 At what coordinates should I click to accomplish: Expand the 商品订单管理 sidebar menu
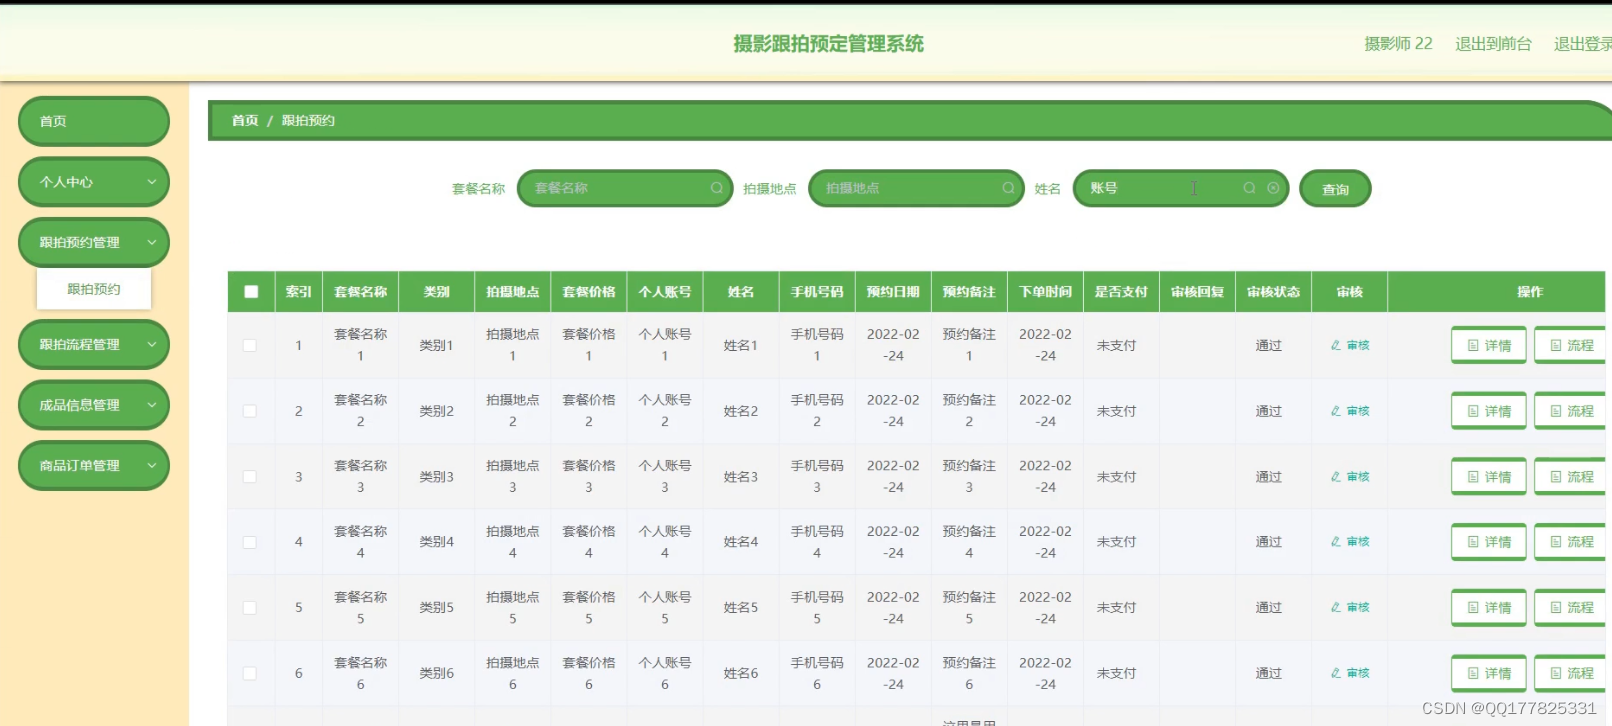tap(94, 465)
